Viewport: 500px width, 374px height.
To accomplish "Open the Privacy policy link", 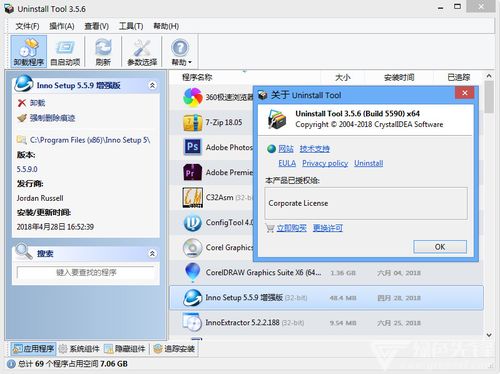I will tap(325, 163).
